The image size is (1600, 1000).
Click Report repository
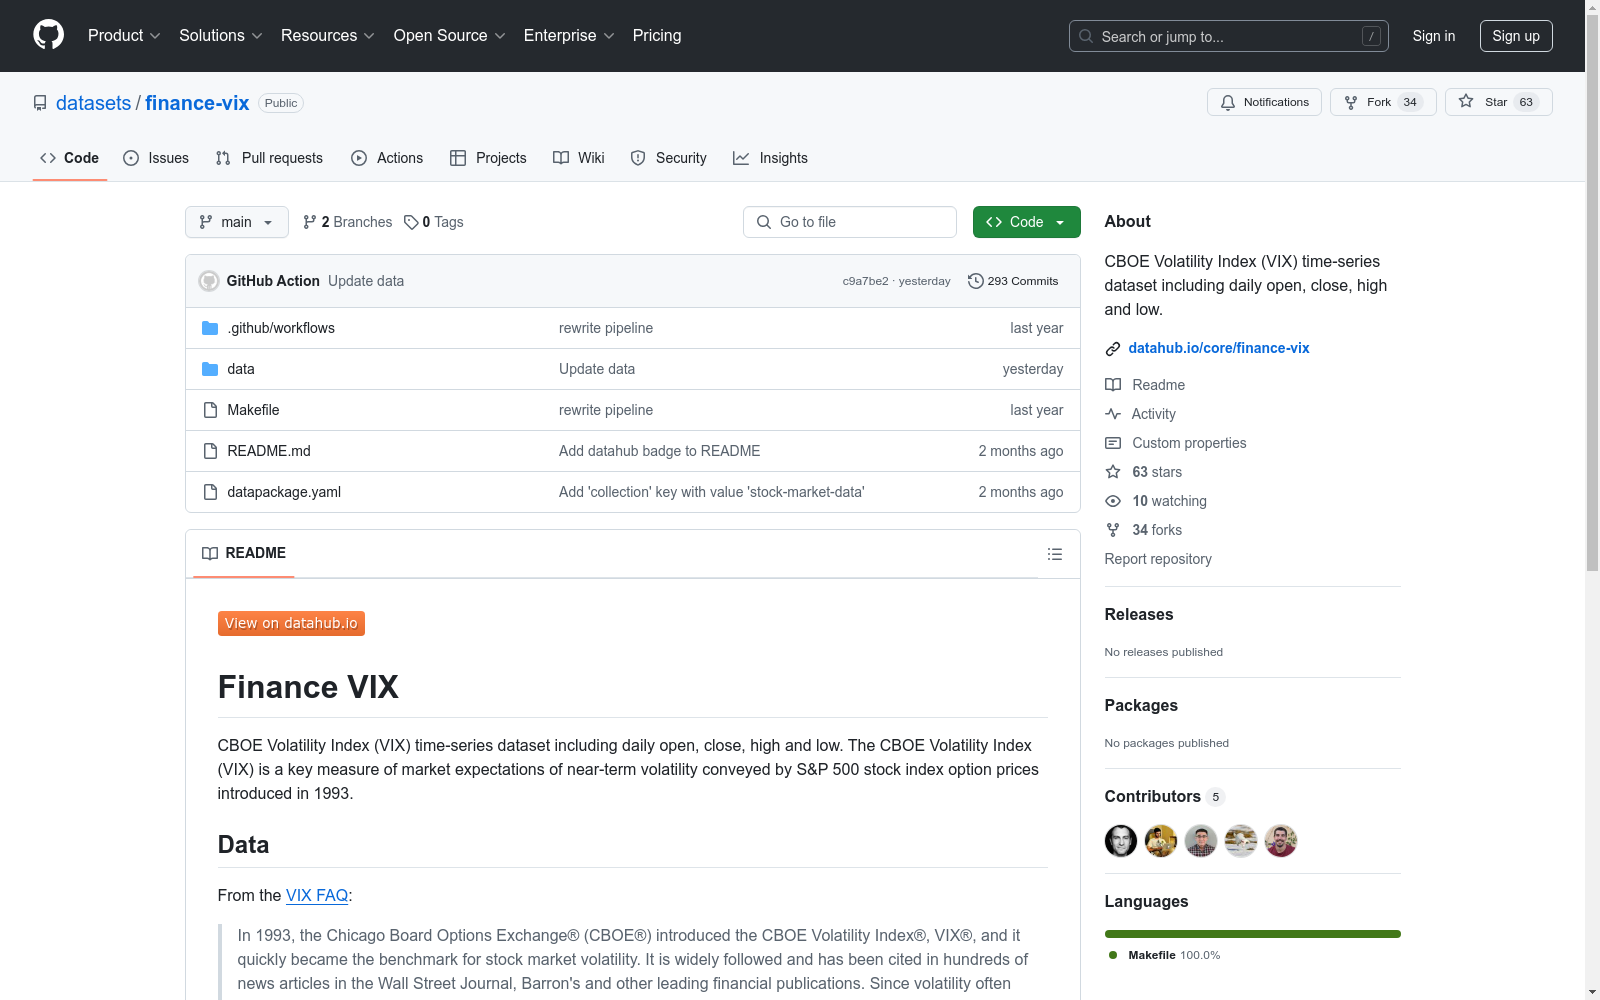click(x=1158, y=559)
